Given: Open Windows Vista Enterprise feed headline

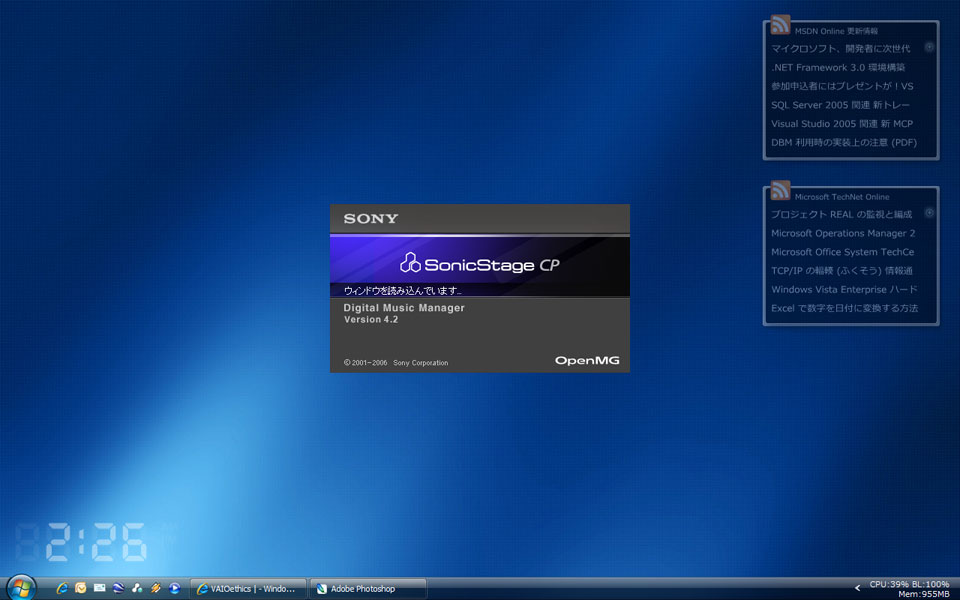Looking at the screenshot, I should click(x=844, y=289).
